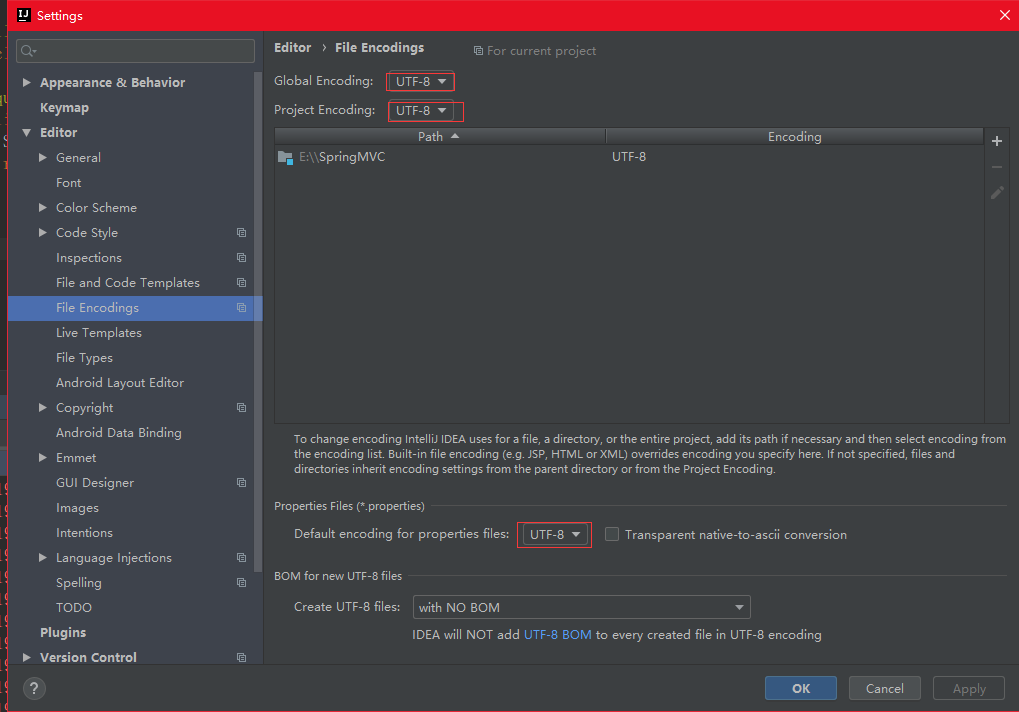Viewport: 1019px width, 712px height.
Task: Select File Types in the tree
Action: pyautogui.click(x=84, y=358)
